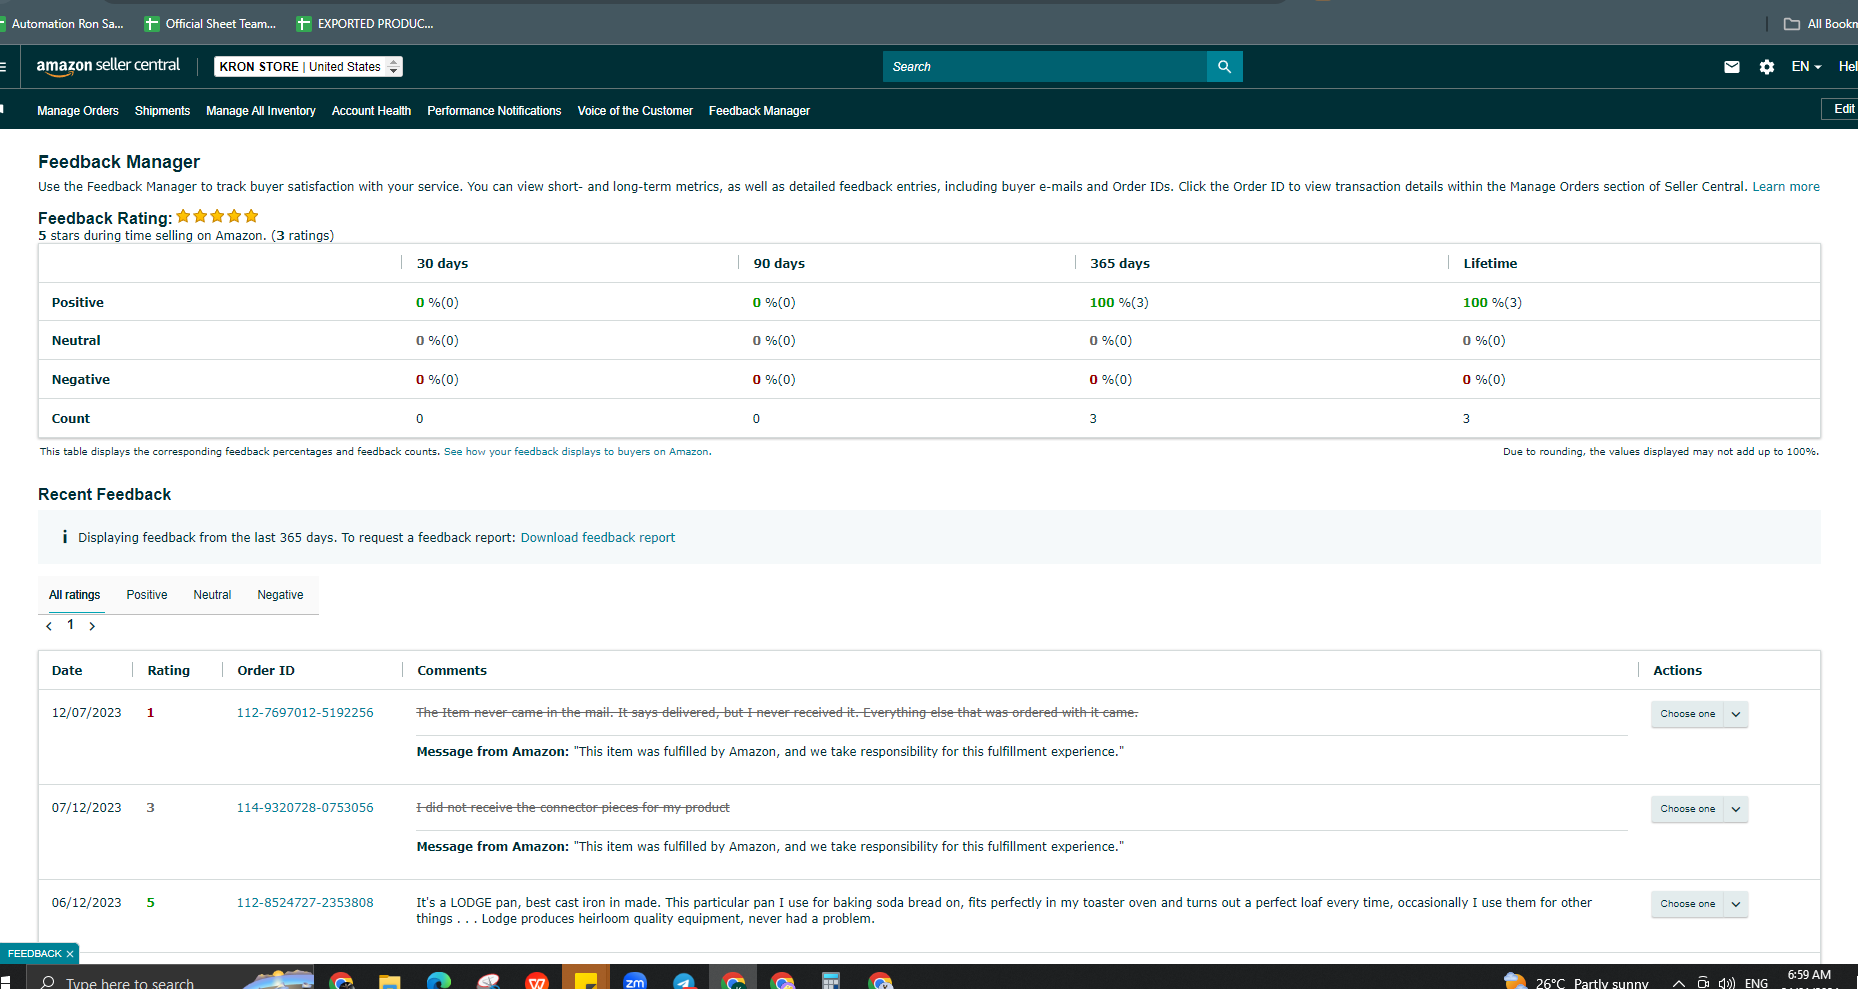Screen dimensions: 1858x989
Task: Open Performance Notifications menu item
Action: (494, 111)
